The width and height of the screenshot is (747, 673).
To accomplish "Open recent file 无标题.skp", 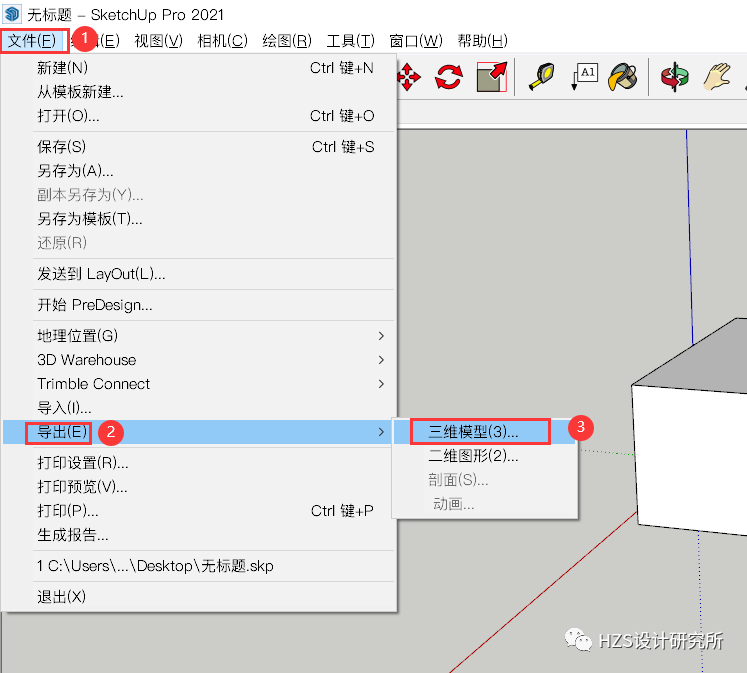I will 199,566.
